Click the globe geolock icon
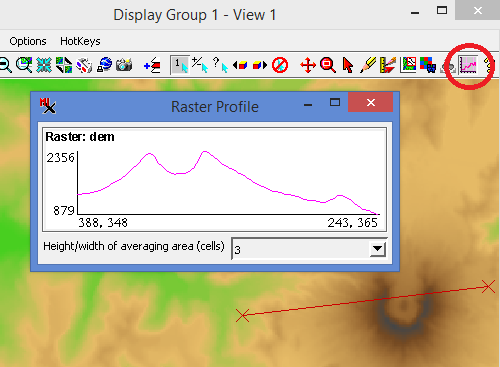This screenshot has width=500, height=367. pos(105,65)
